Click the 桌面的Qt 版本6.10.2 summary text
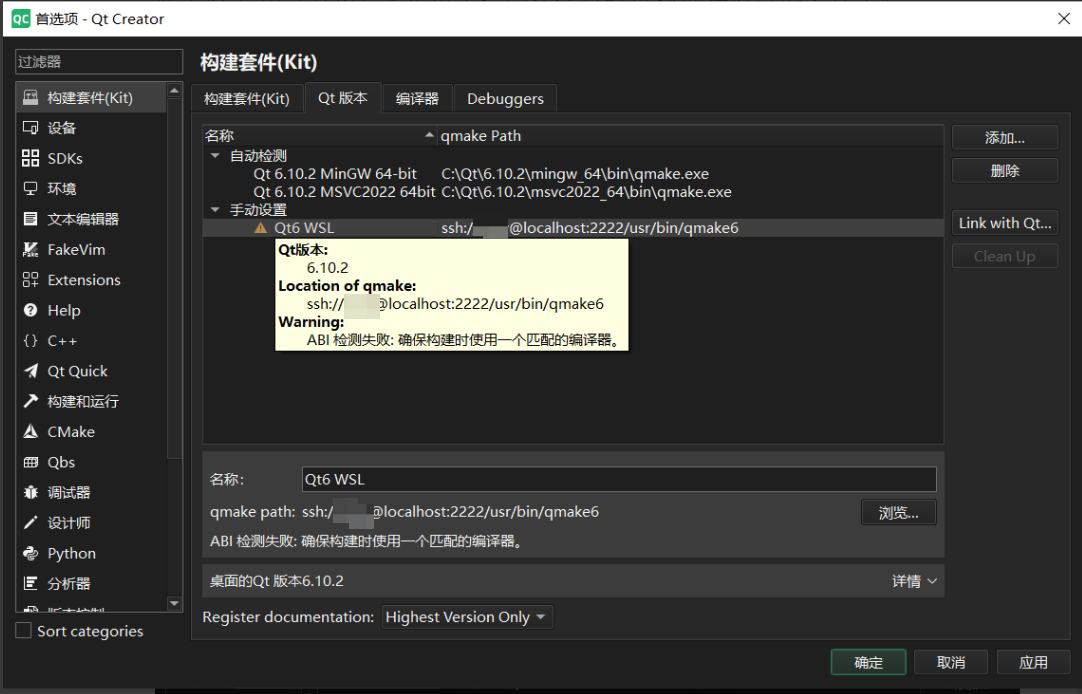Image resolution: width=1082 pixels, height=694 pixels. tap(277, 581)
